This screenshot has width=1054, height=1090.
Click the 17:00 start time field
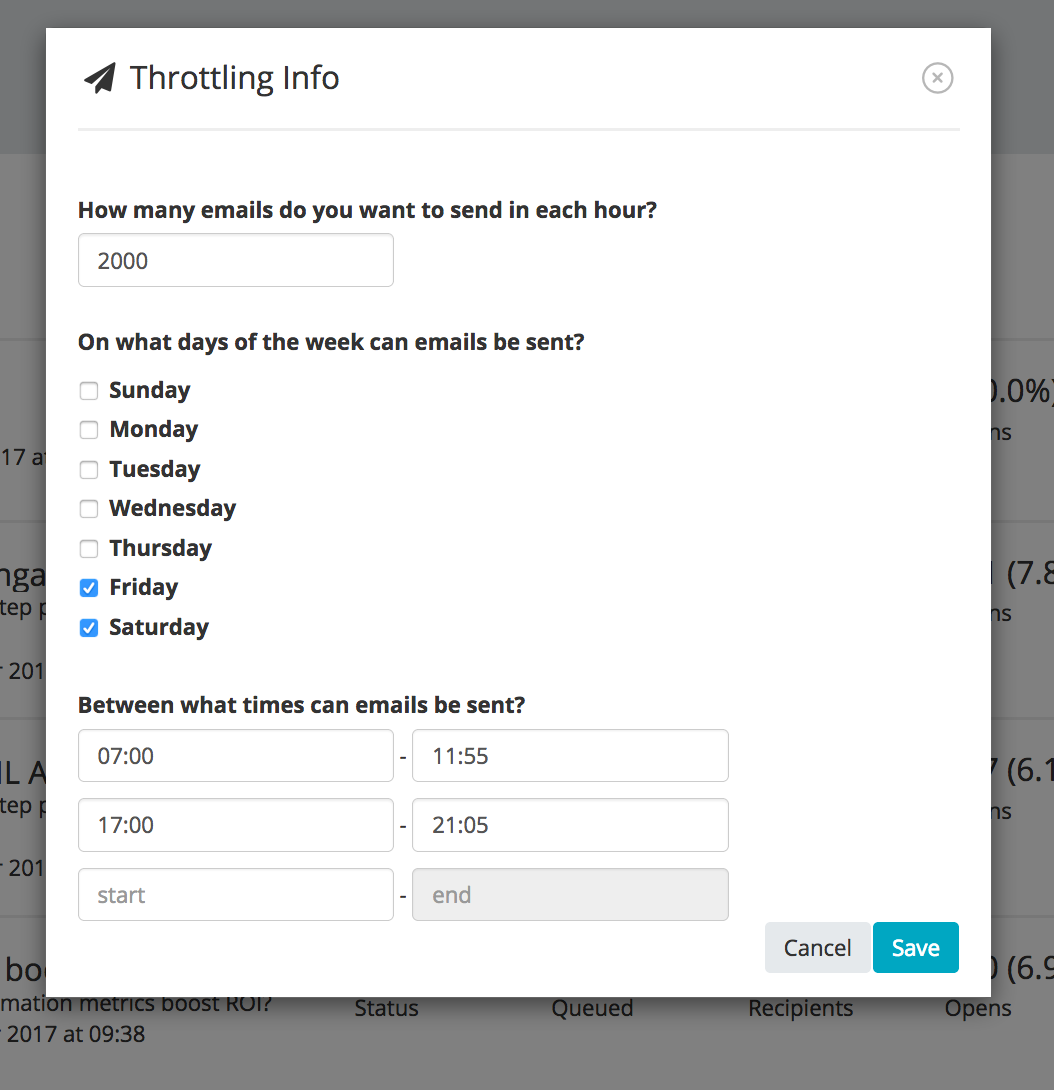pos(236,825)
